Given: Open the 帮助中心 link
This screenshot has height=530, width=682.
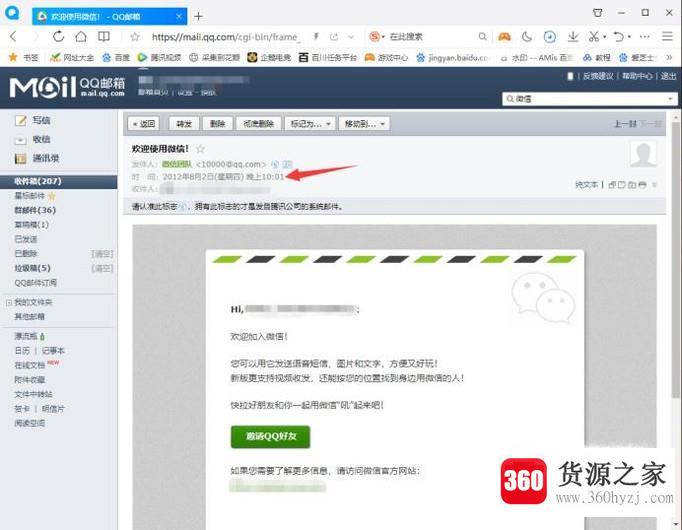Looking at the screenshot, I should [x=637, y=76].
